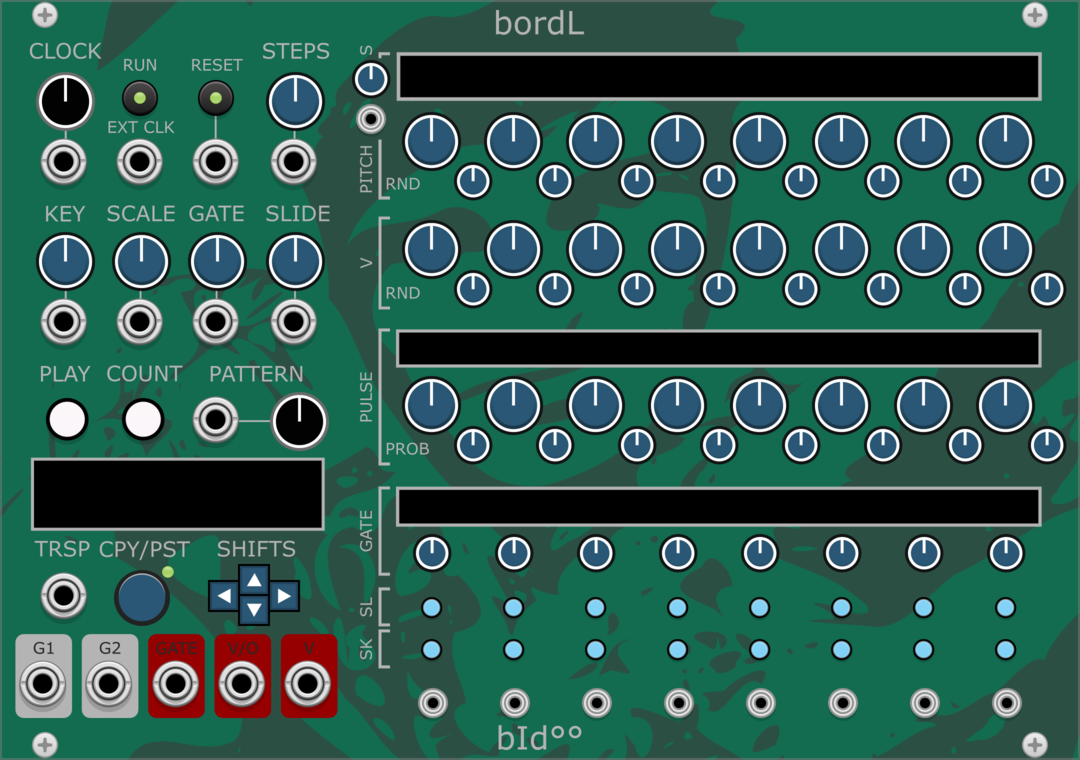The image size is (1080, 760).
Task: Click the PULSE section black display
Action: point(718,348)
